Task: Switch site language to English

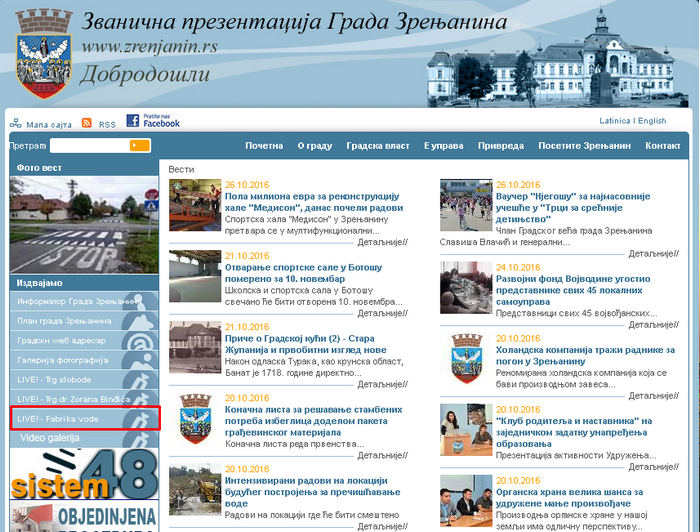Action: (x=652, y=121)
